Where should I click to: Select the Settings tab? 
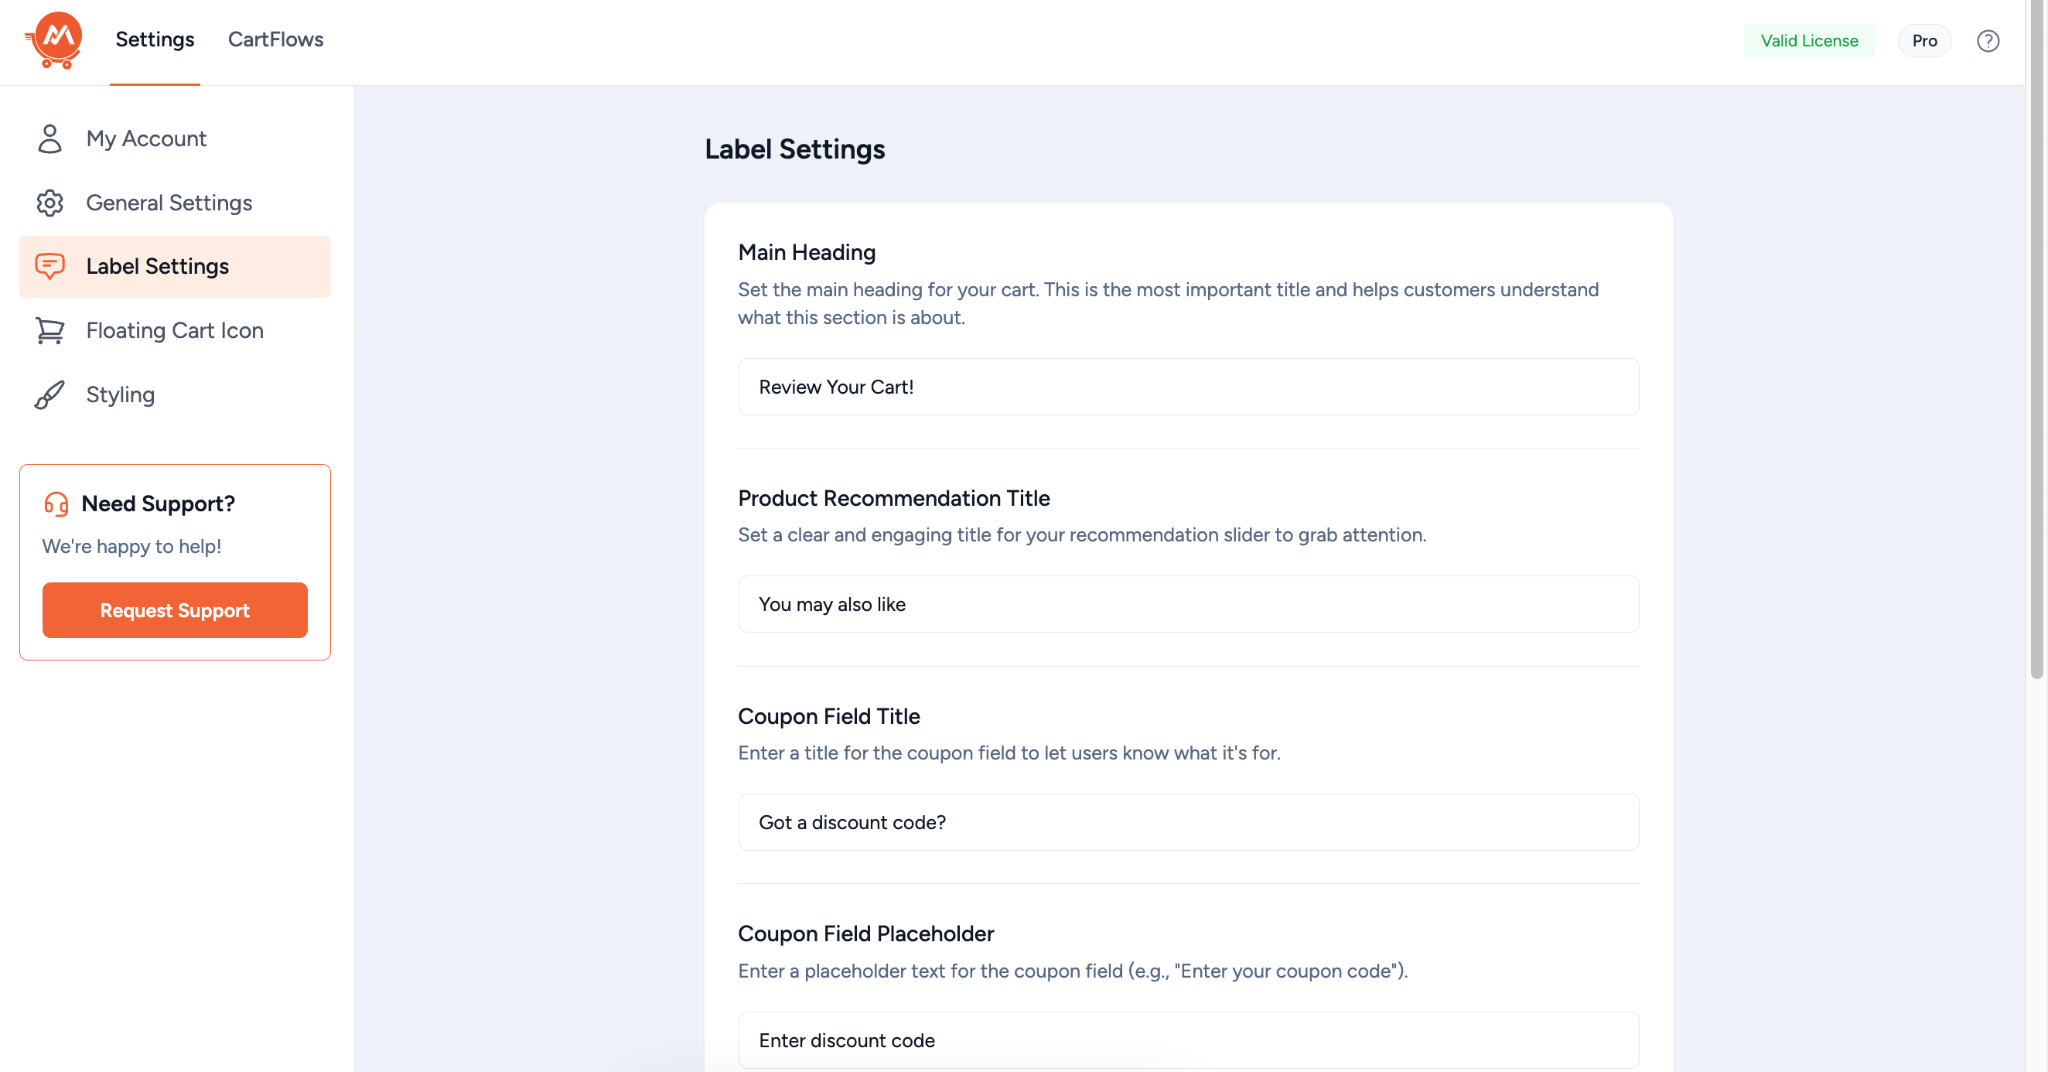point(155,39)
